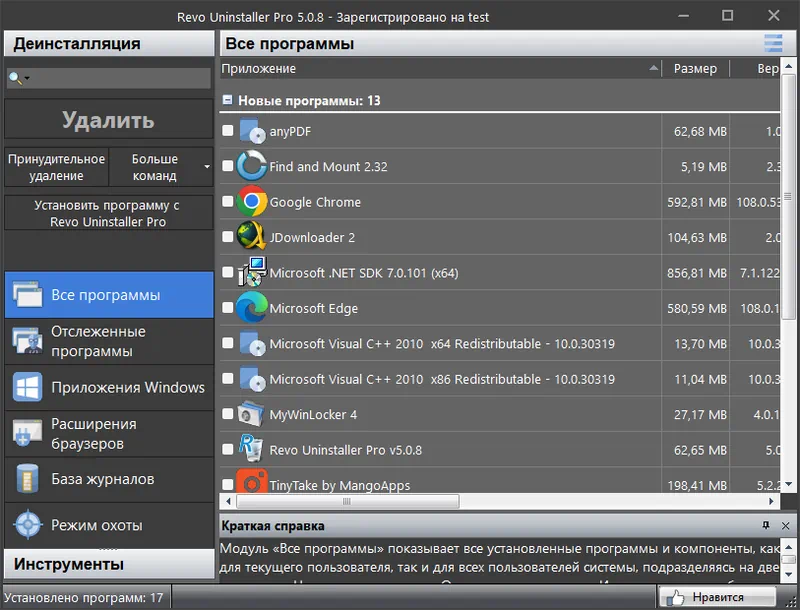Click the JDownloader 2 icon

[x=252, y=237]
